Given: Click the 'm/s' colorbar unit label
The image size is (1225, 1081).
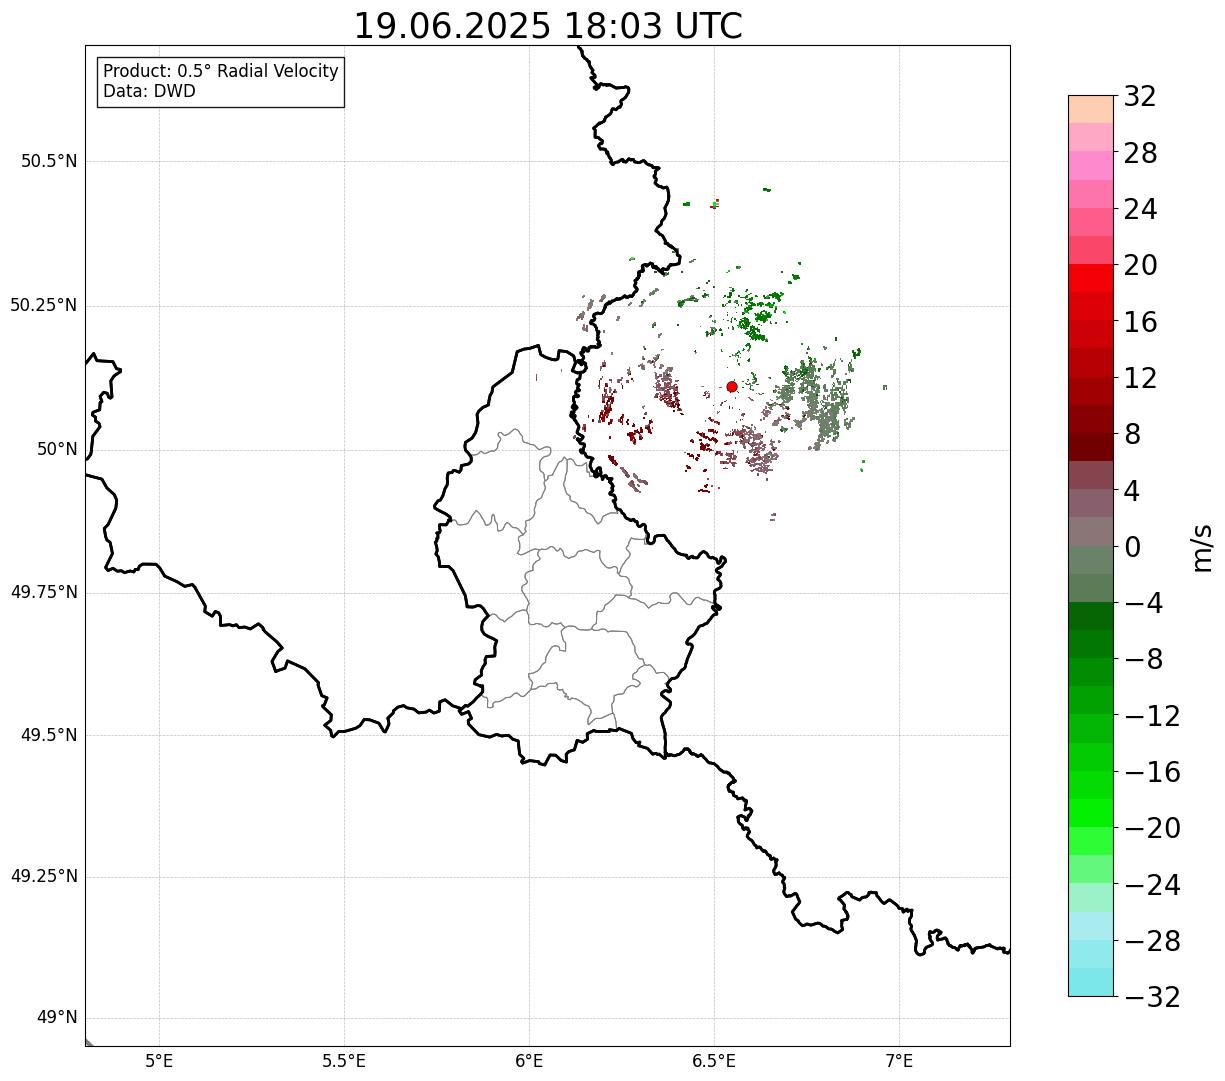Looking at the screenshot, I should coord(1202,547).
